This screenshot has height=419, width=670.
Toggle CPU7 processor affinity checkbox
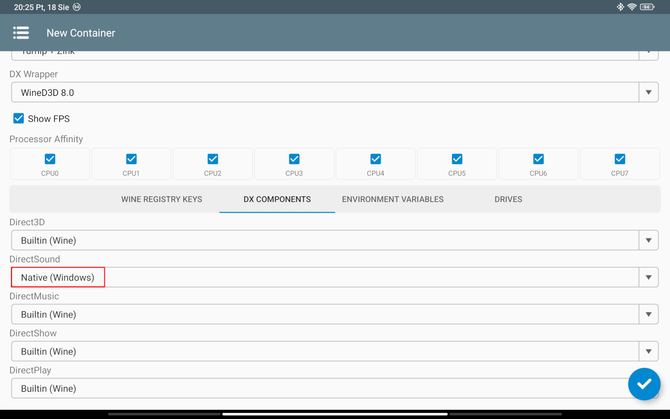click(x=620, y=159)
